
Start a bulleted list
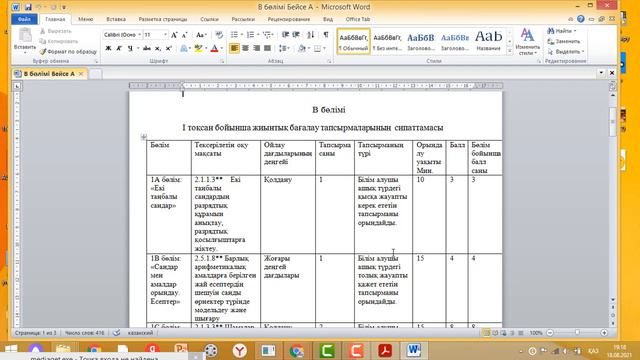235,35
